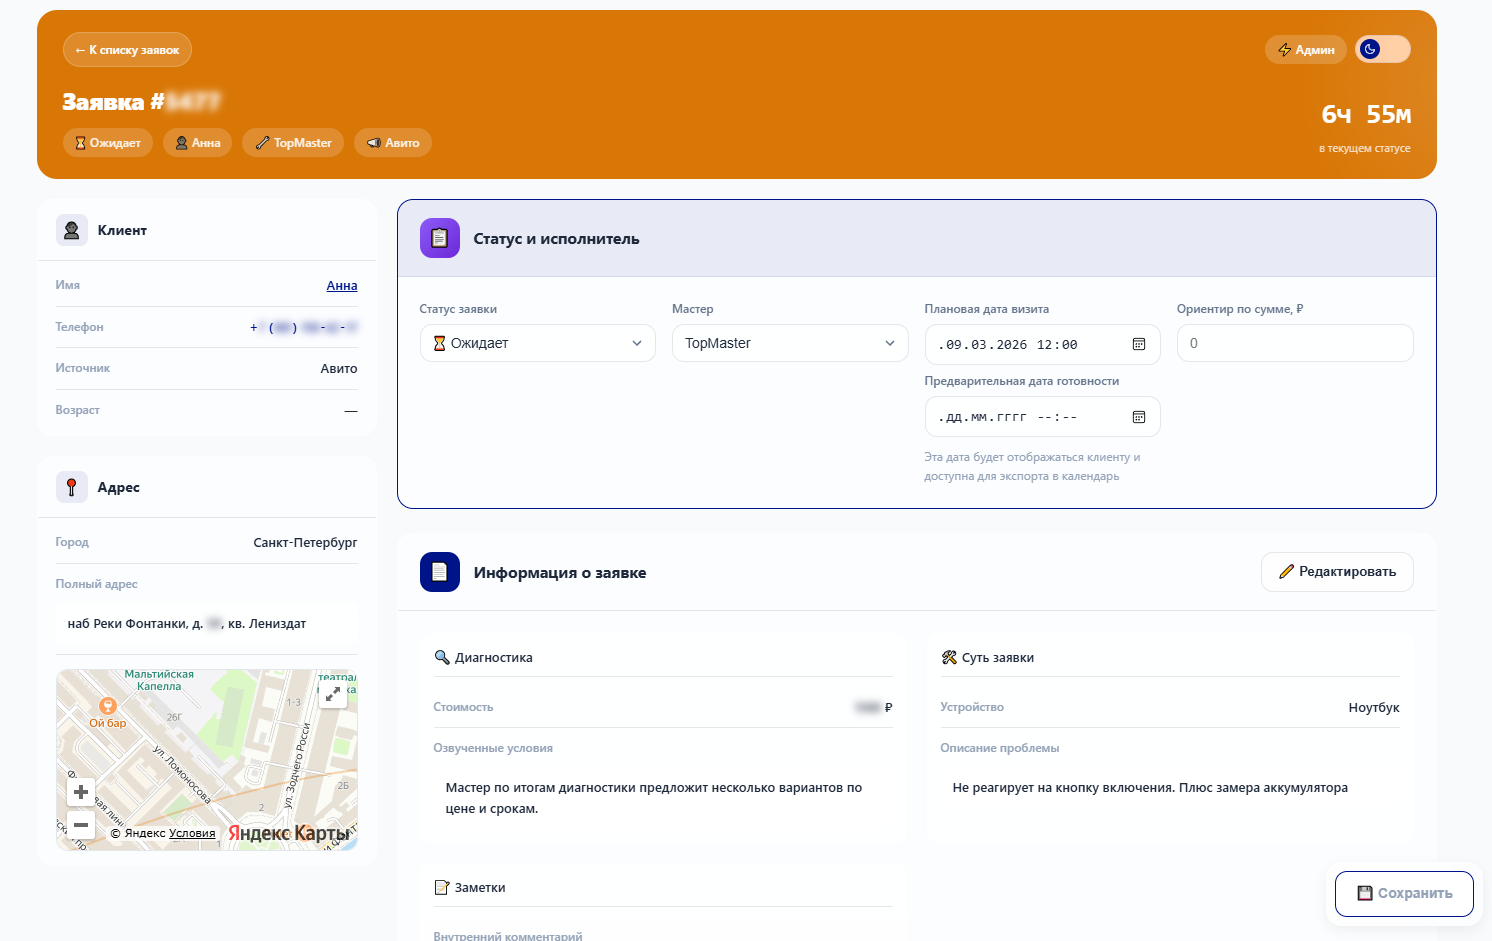Go back via 'К списку заявок' button
This screenshot has height=941, width=1492.
click(x=127, y=50)
